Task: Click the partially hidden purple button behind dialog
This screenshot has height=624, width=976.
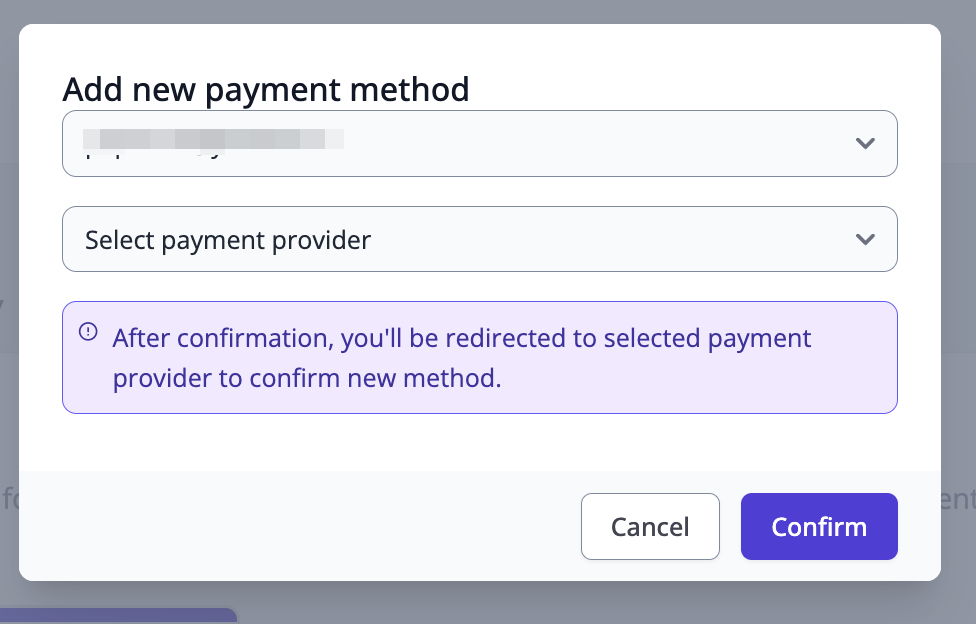Action: [118, 616]
